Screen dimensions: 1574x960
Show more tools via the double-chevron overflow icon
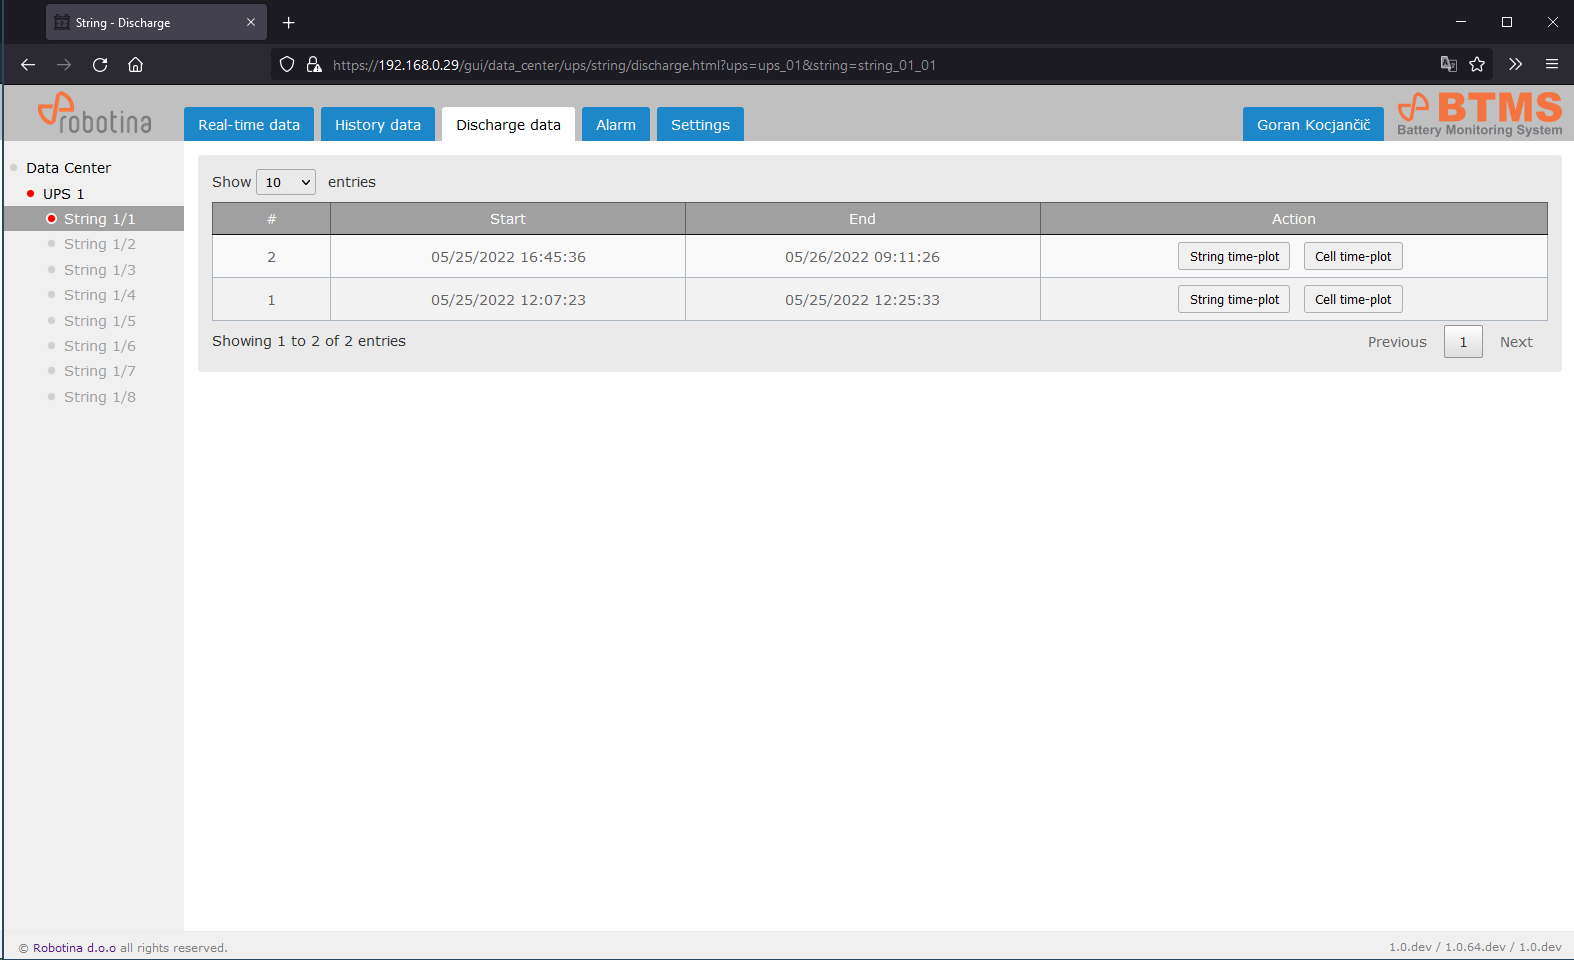tap(1516, 65)
